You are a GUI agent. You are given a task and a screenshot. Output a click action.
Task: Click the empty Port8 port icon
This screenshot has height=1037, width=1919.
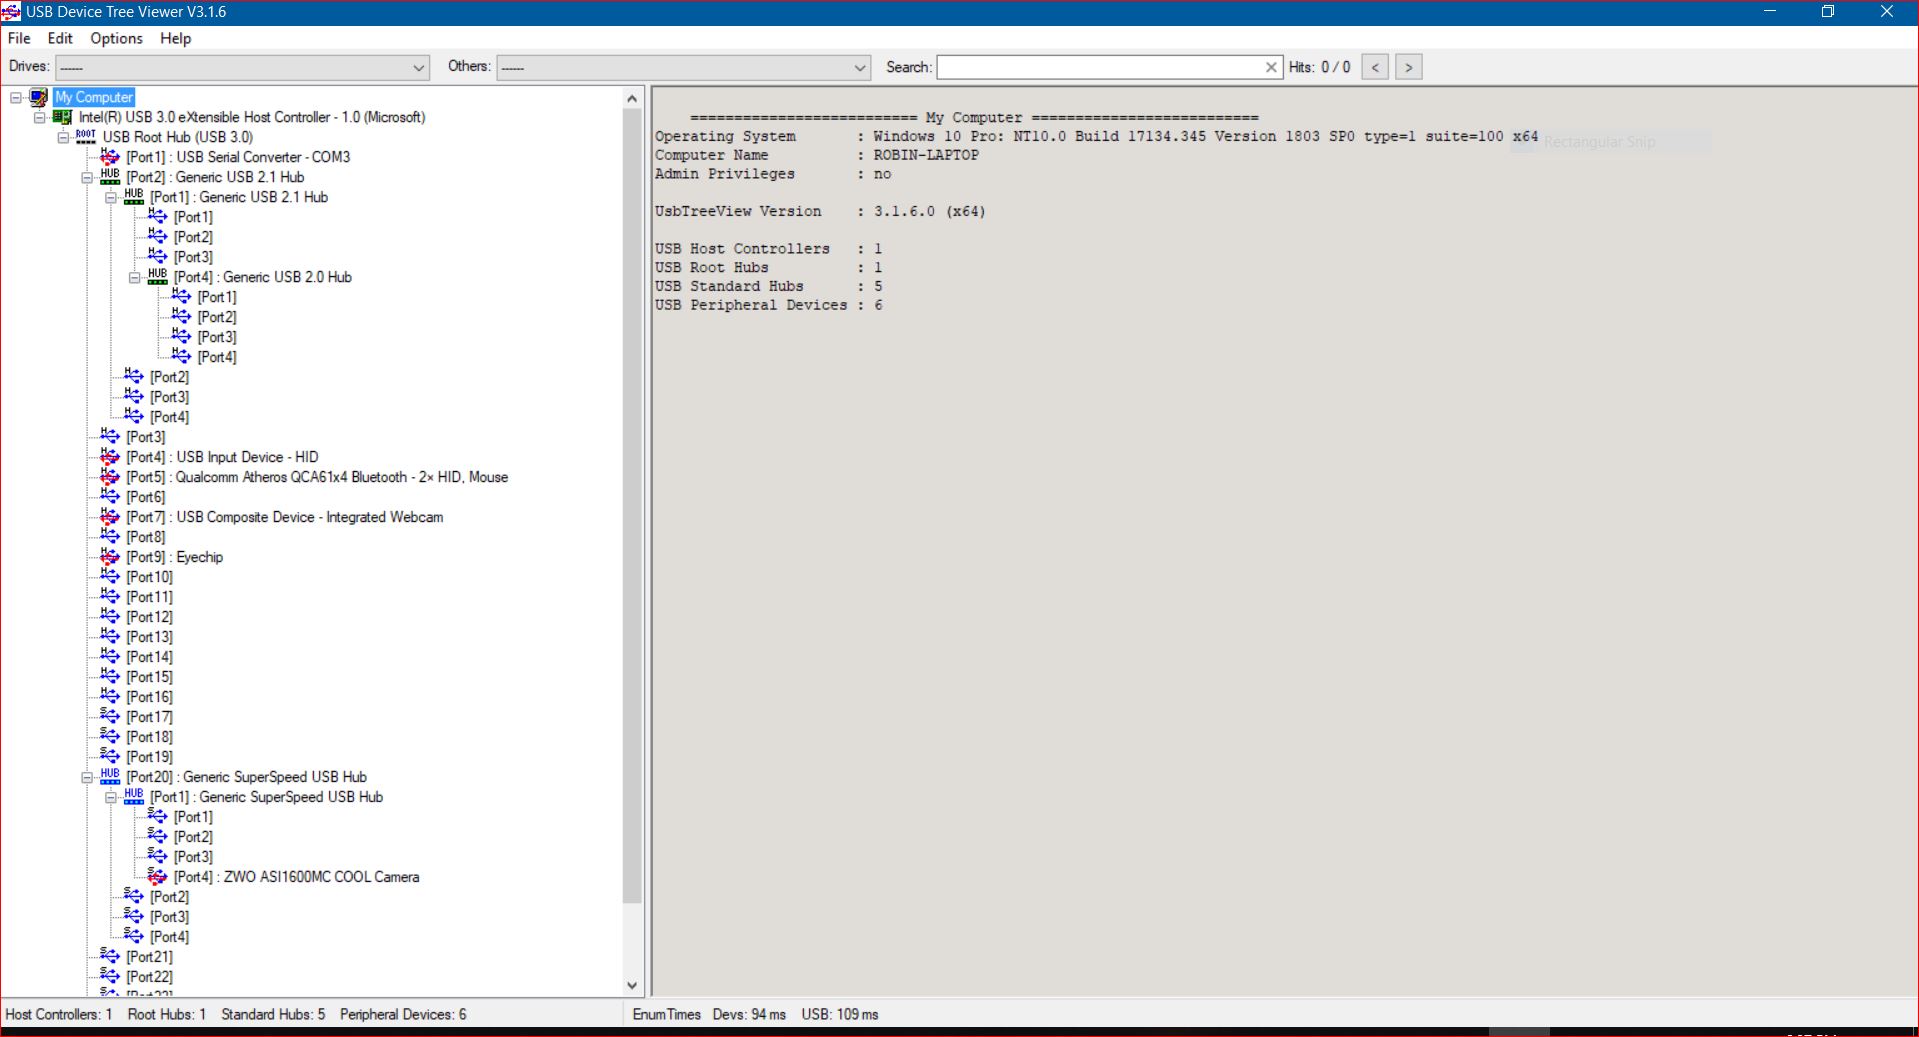click(x=110, y=537)
